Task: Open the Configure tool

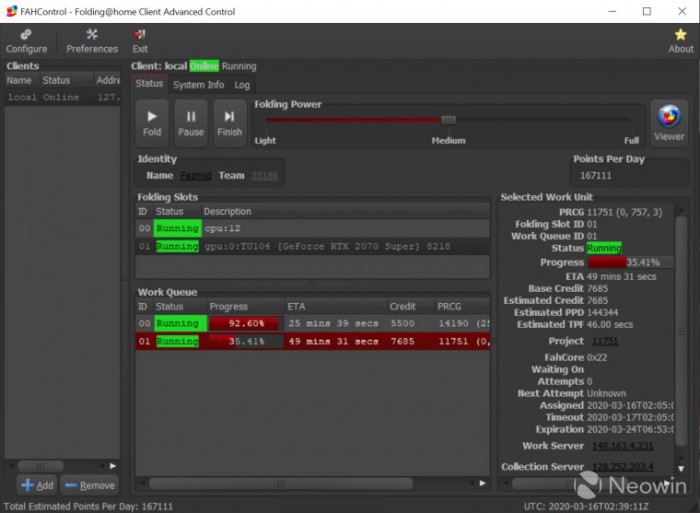Action: point(26,40)
